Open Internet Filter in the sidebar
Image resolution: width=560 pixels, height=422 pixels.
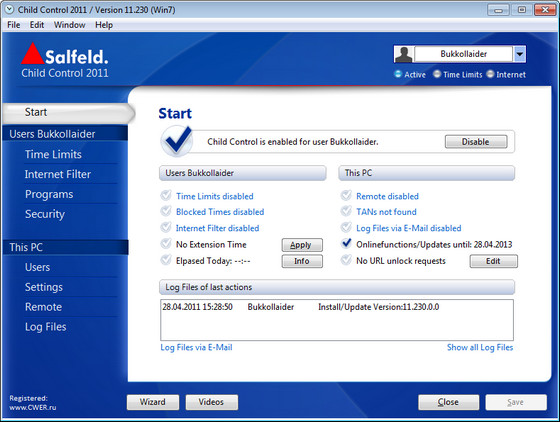[58, 174]
